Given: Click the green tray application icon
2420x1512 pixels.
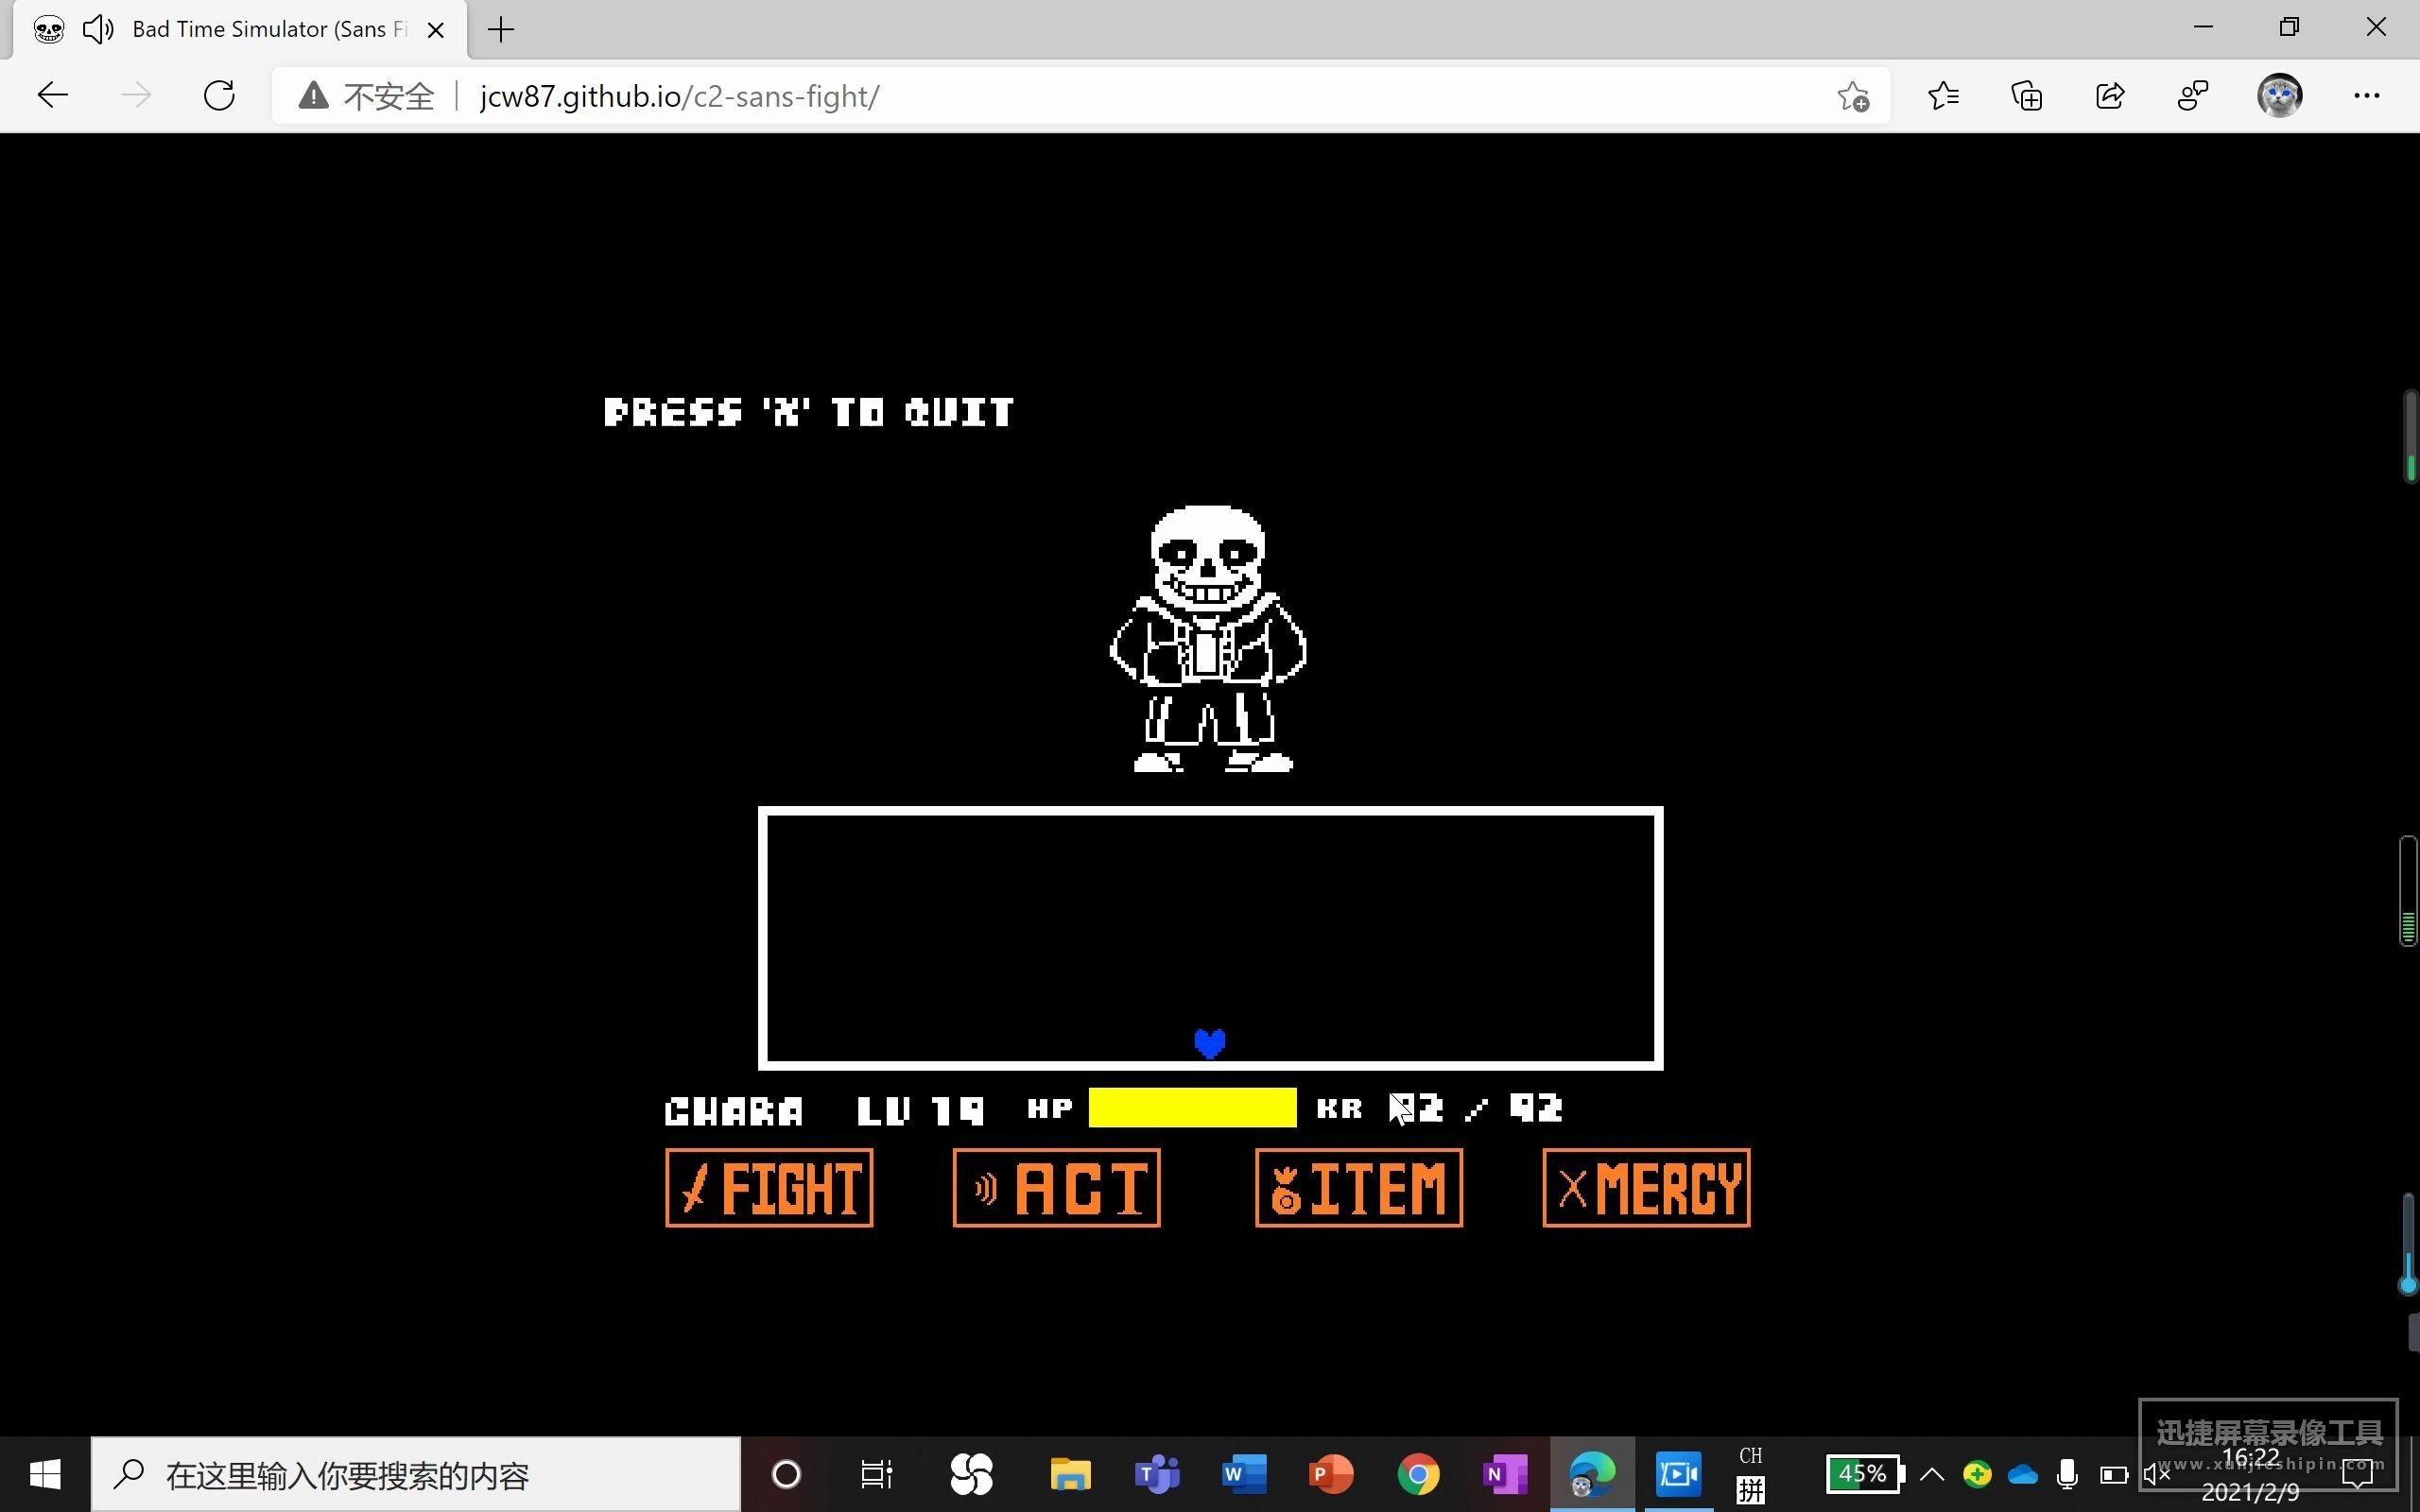Looking at the screenshot, I should pyautogui.click(x=1977, y=1474).
